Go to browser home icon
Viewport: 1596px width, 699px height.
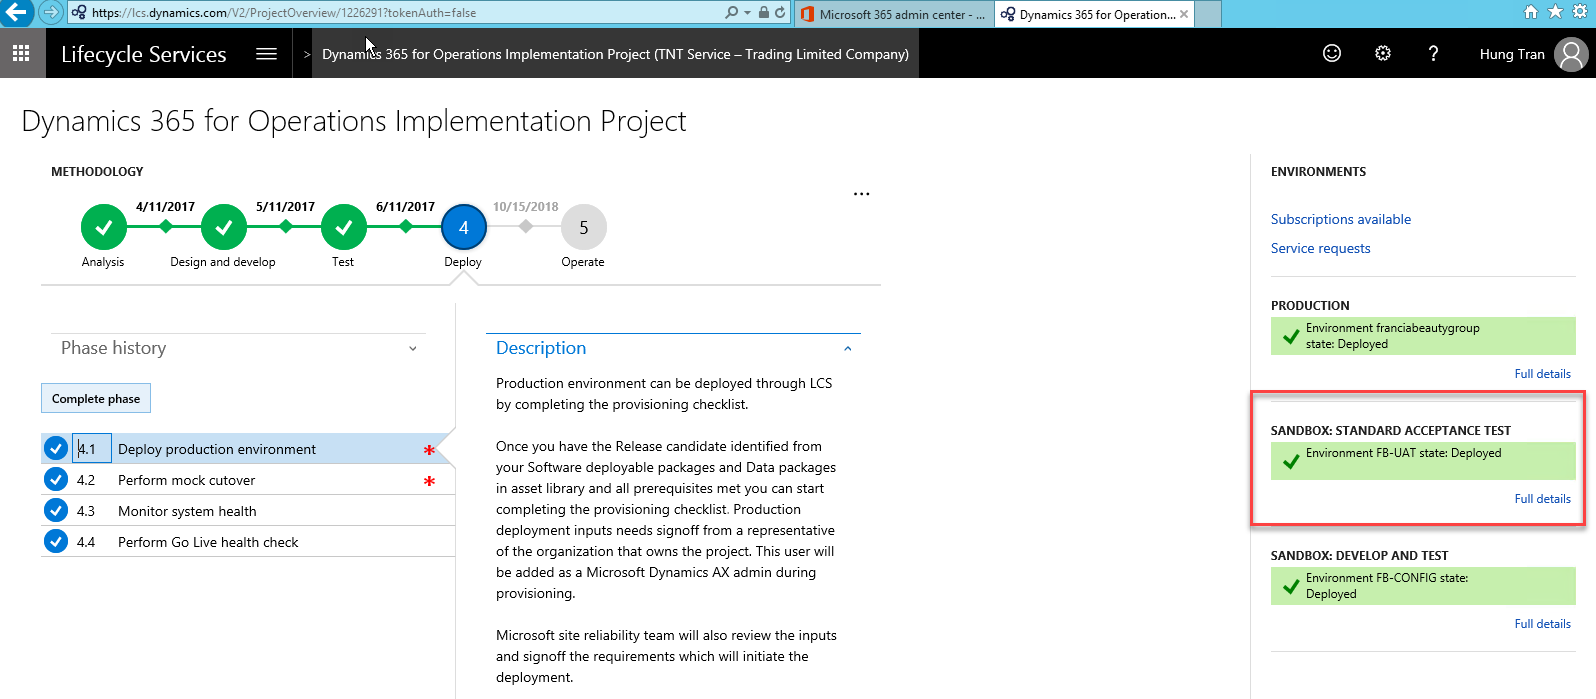[x=1531, y=12]
